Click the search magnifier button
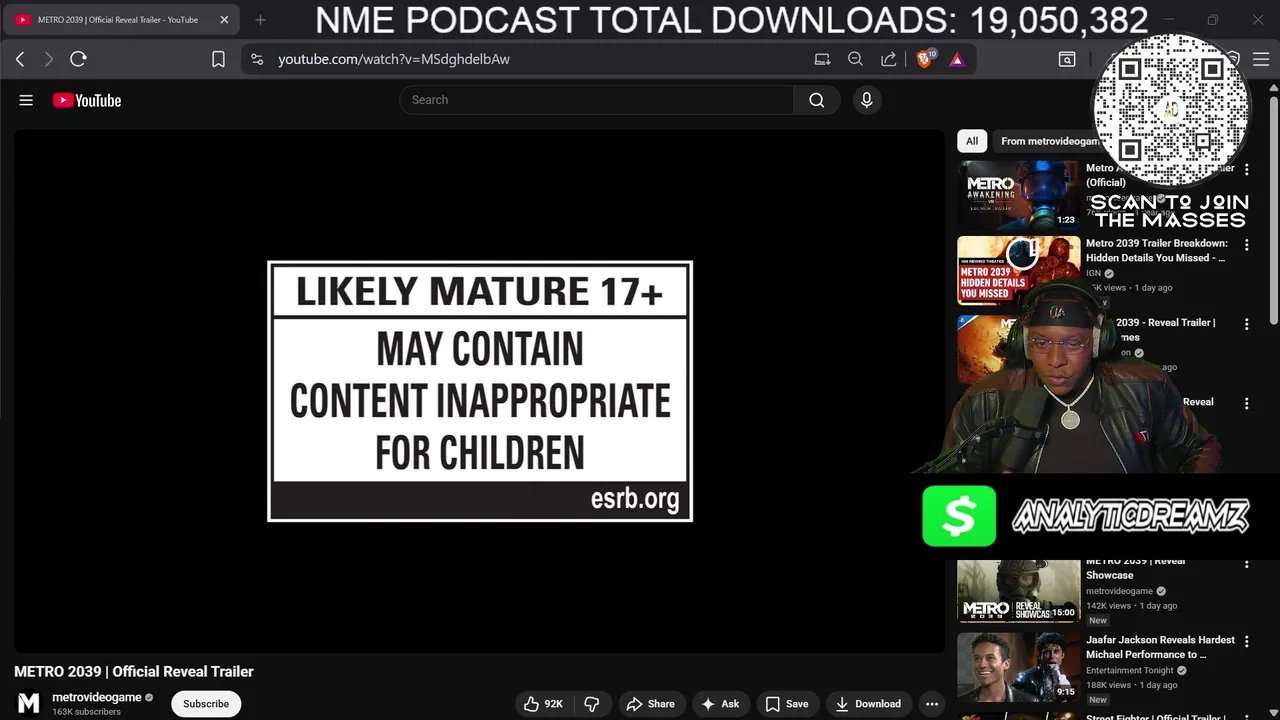The image size is (1280, 720). click(x=817, y=100)
